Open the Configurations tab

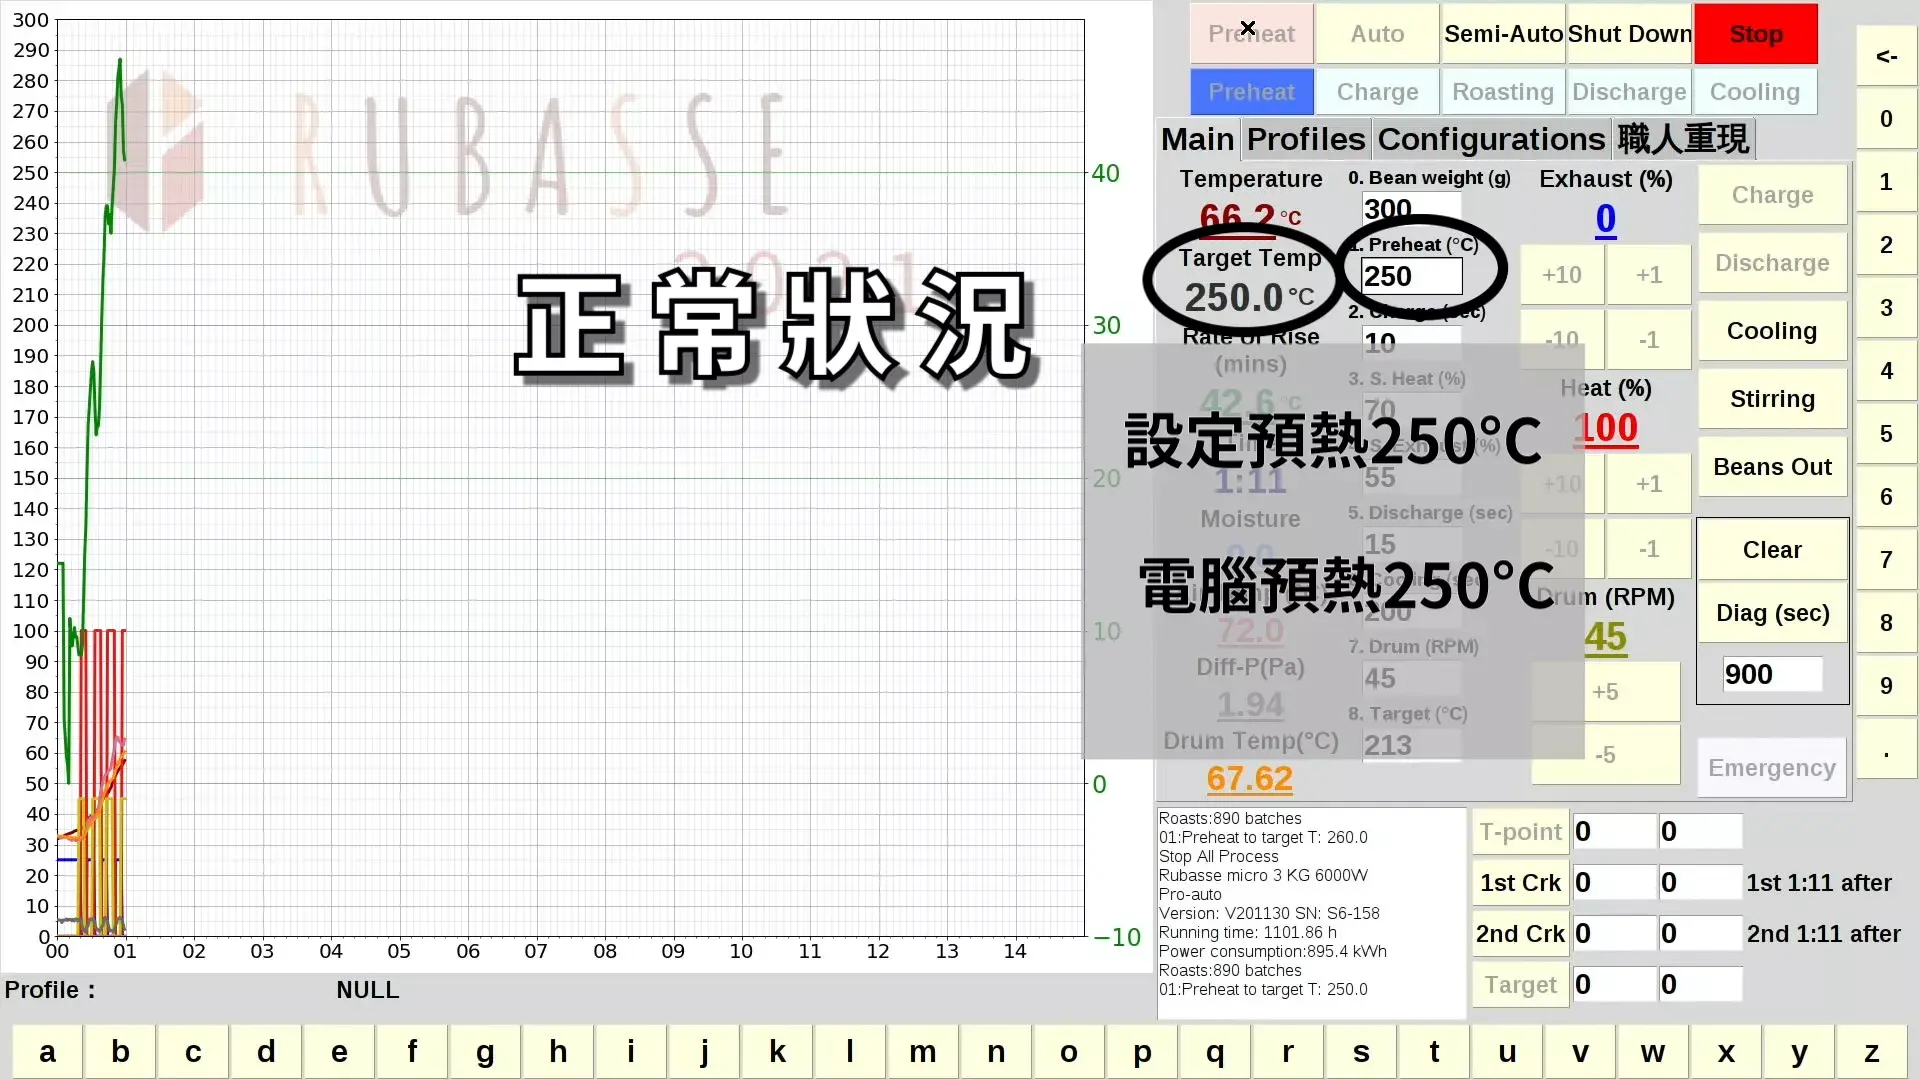[x=1490, y=139]
